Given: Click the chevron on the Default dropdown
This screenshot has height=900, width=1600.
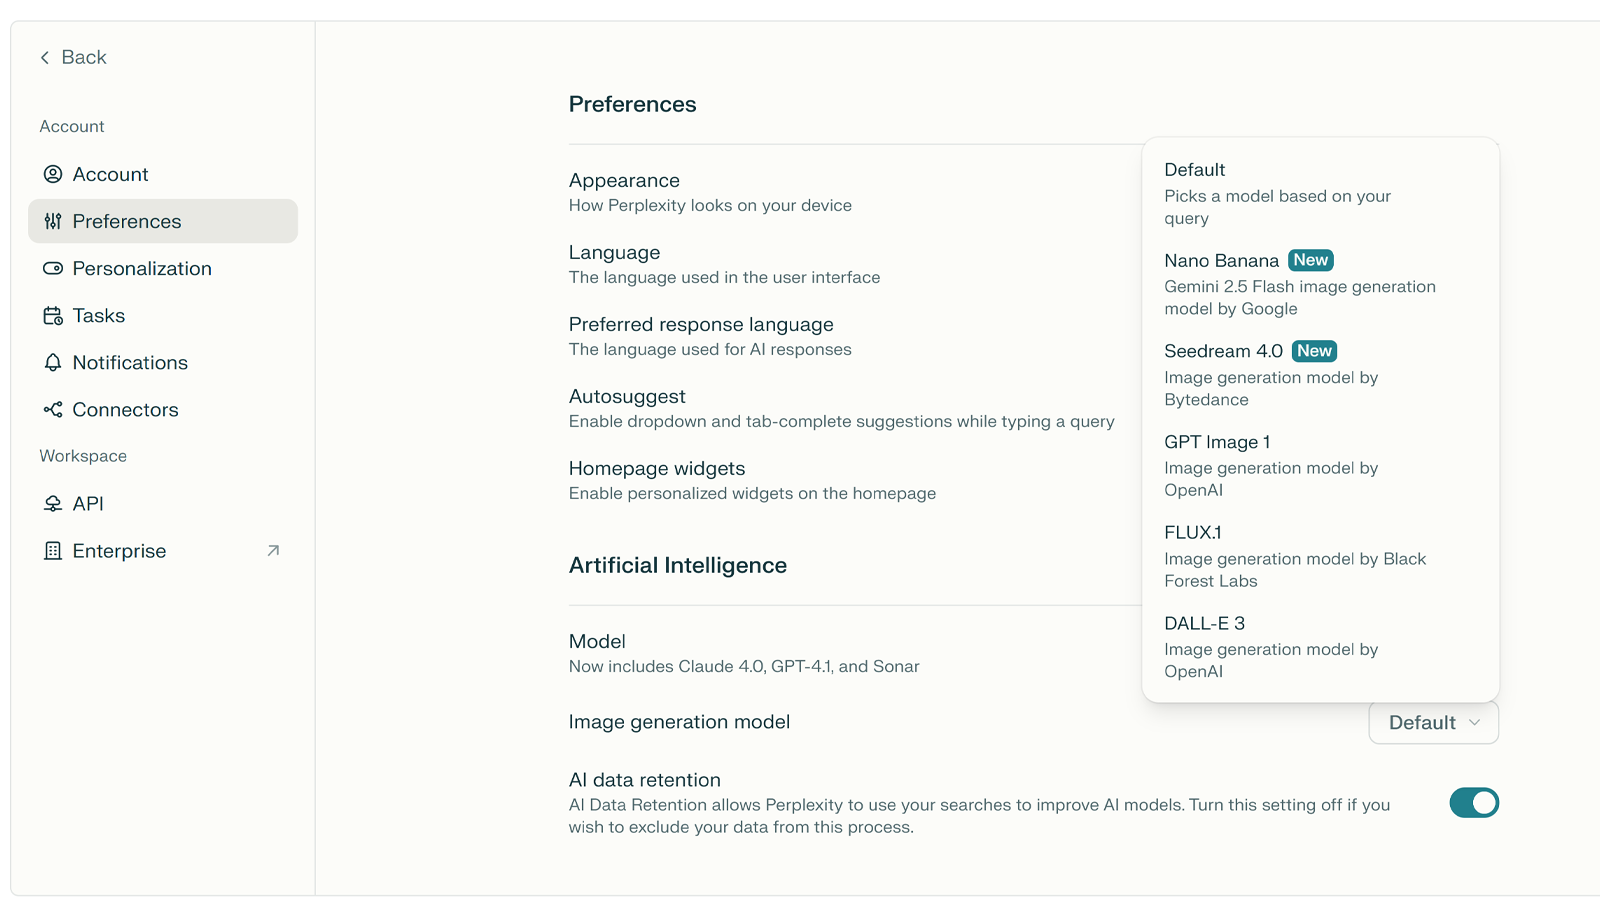Looking at the screenshot, I should pos(1474,723).
